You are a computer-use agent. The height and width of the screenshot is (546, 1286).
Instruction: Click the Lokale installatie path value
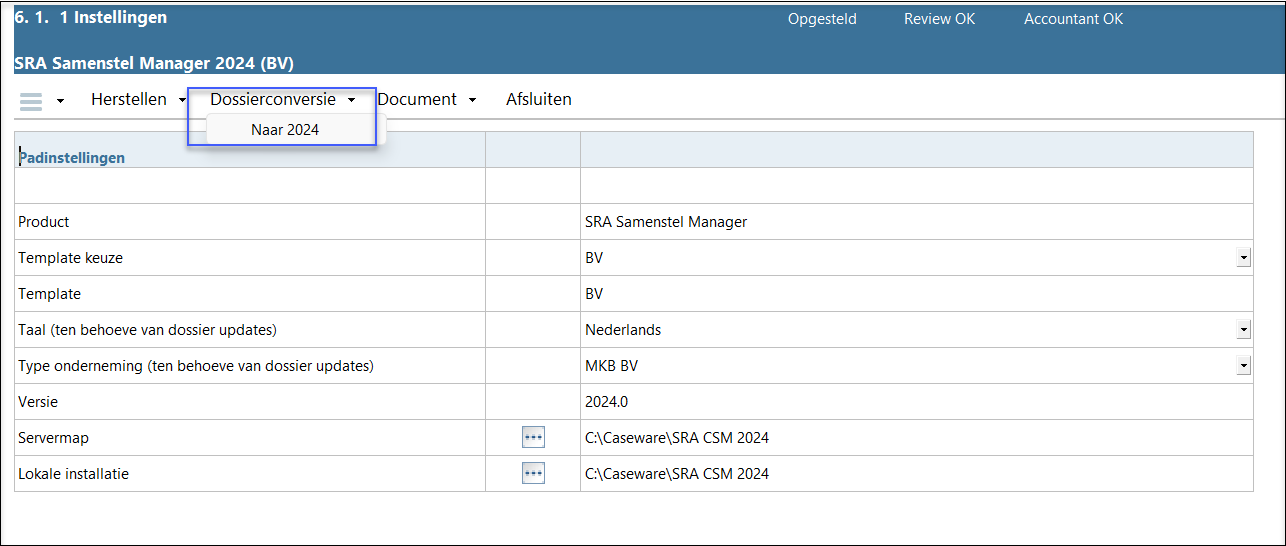916,474
